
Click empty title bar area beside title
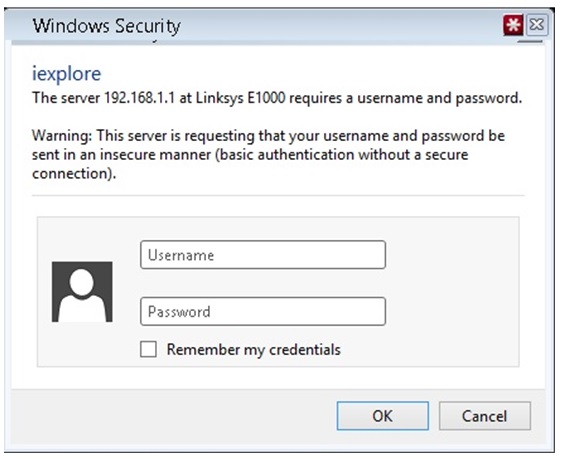(x=340, y=26)
